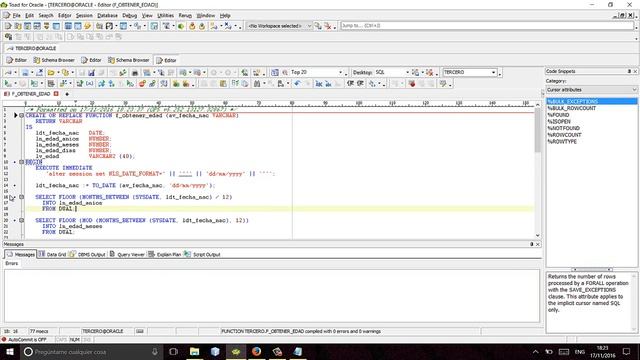Switch to the Query Viewer tab
The image size is (640, 360).
click(127, 254)
